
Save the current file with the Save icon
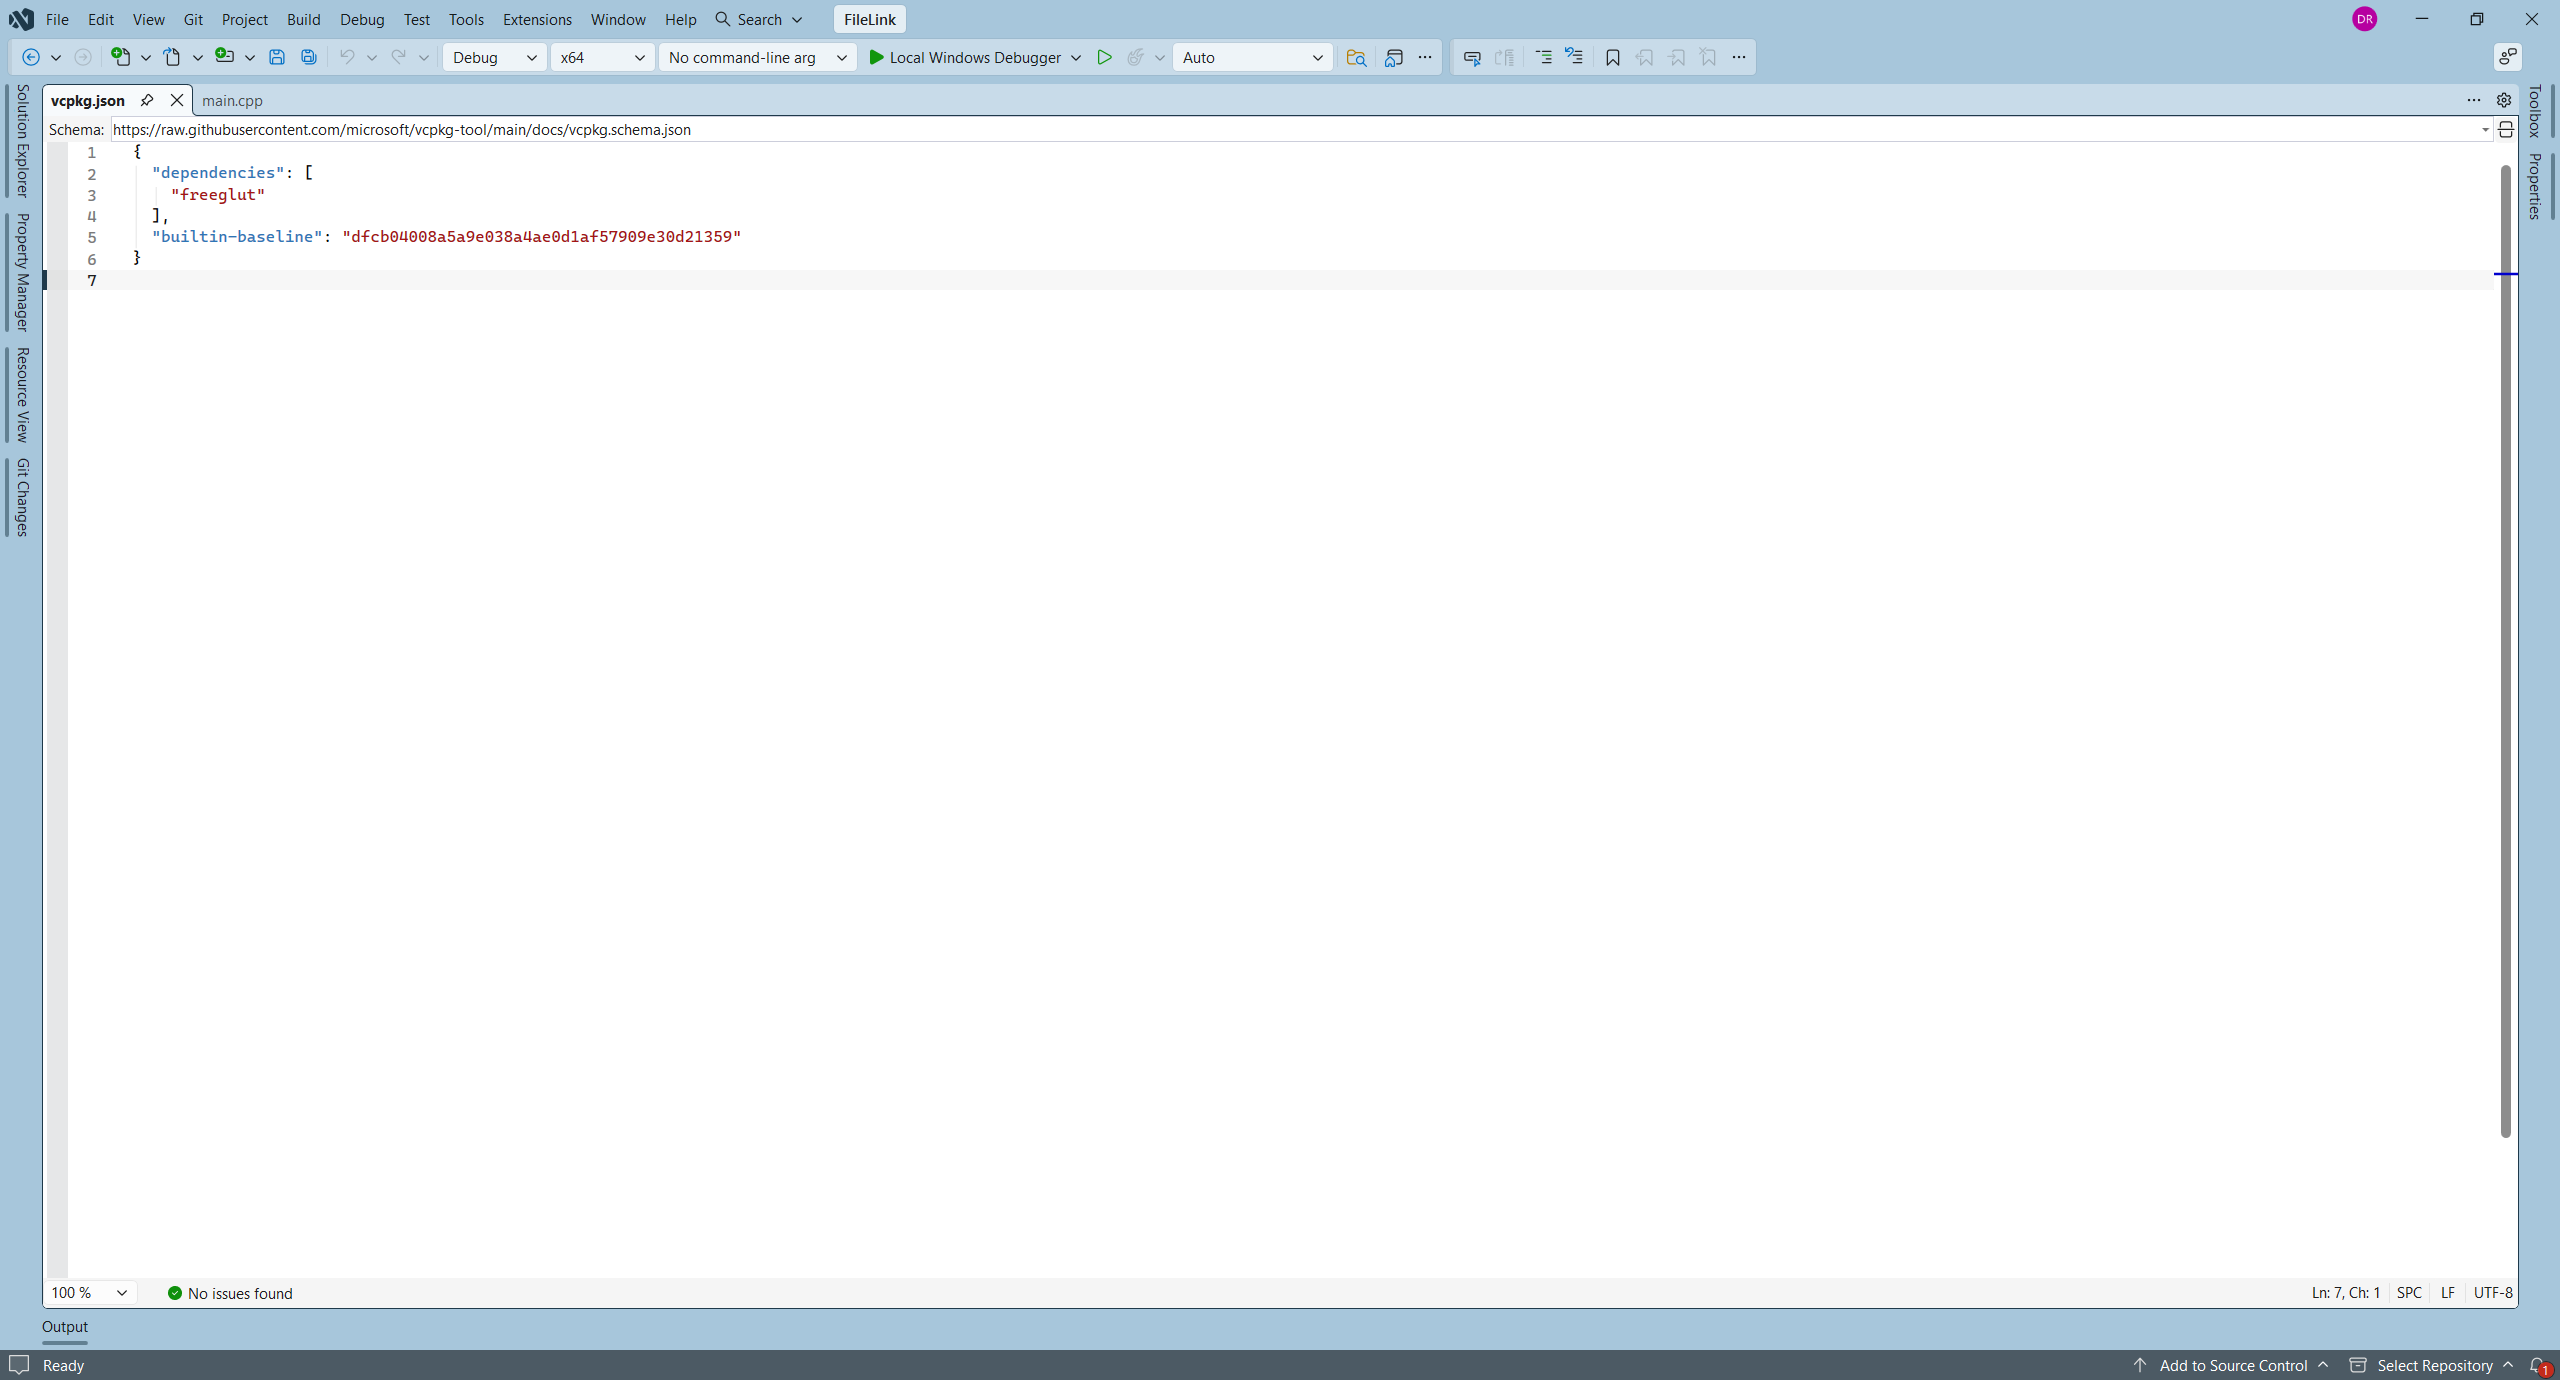(x=277, y=58)
